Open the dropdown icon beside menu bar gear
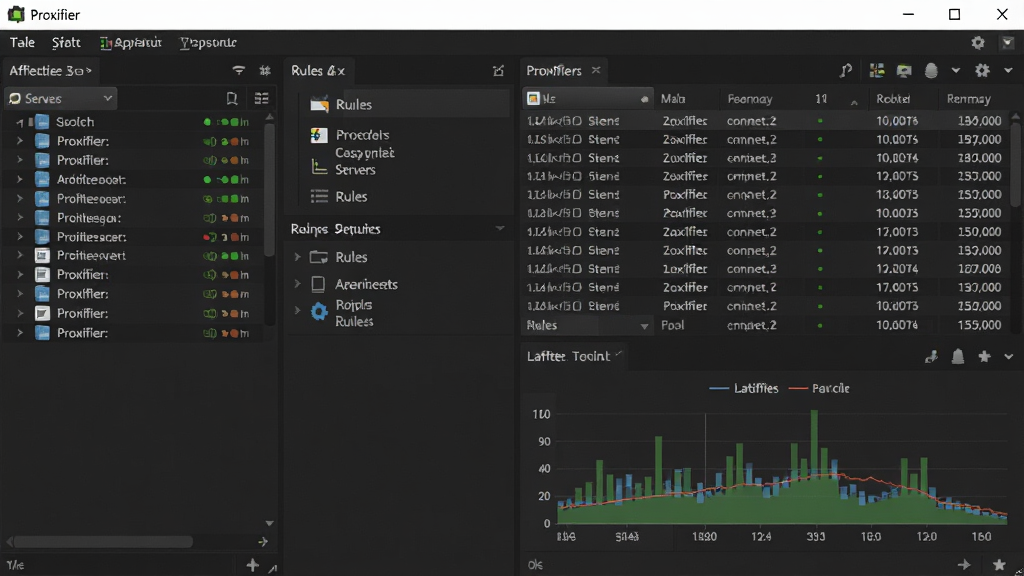1024x576 pixels. coord(1008,42)
